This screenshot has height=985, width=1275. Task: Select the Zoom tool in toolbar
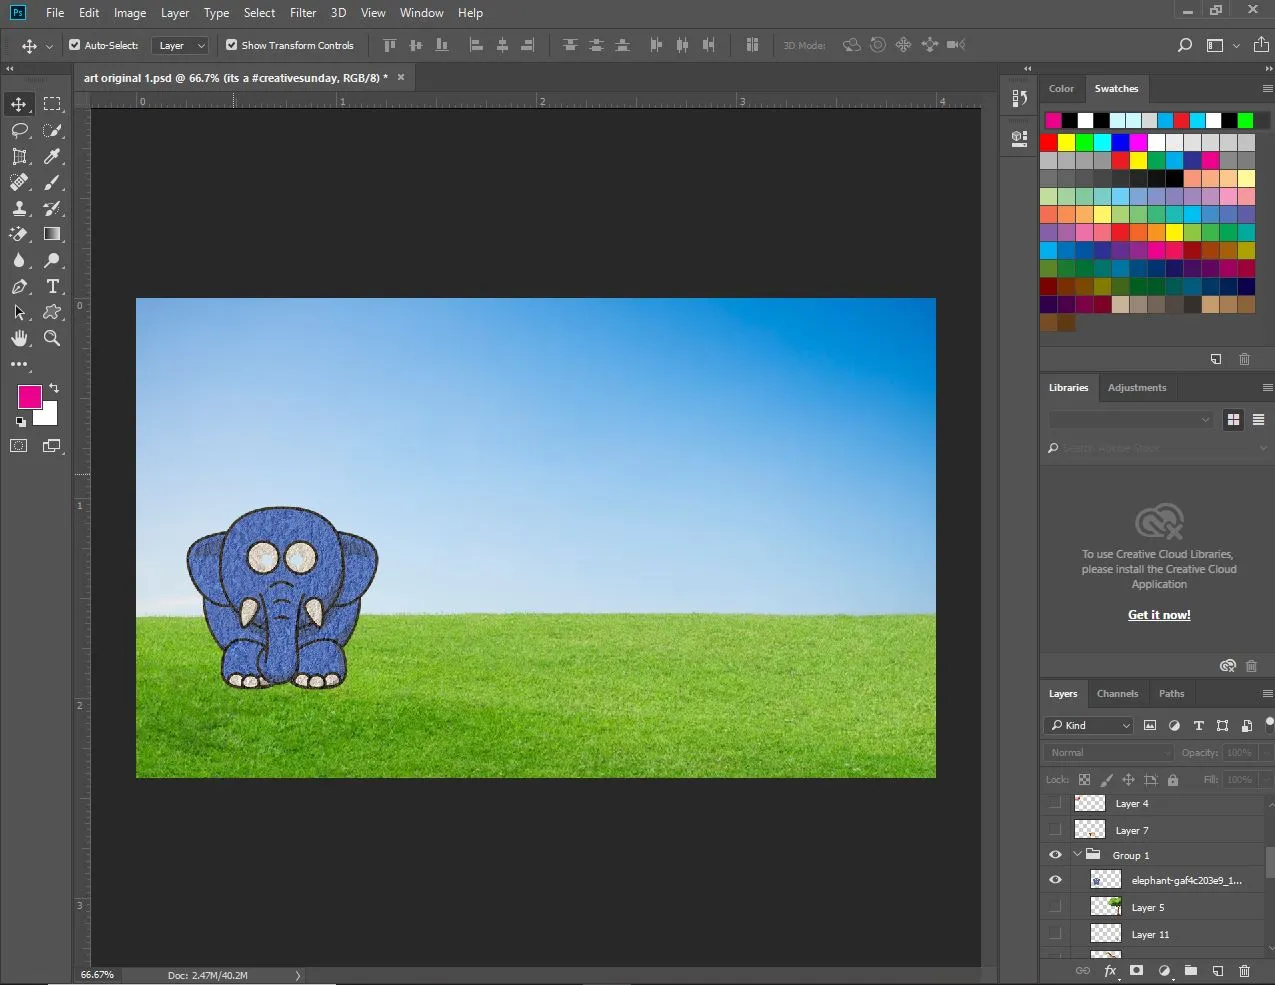click(x=52, y=338)
